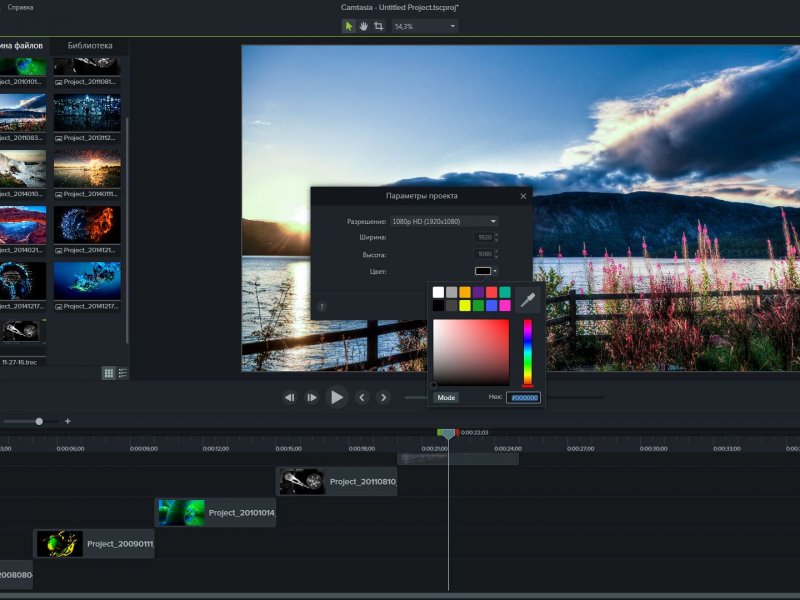
Task: Switch media bin to thumbnail grid view
Action: [x=109, y=373]
